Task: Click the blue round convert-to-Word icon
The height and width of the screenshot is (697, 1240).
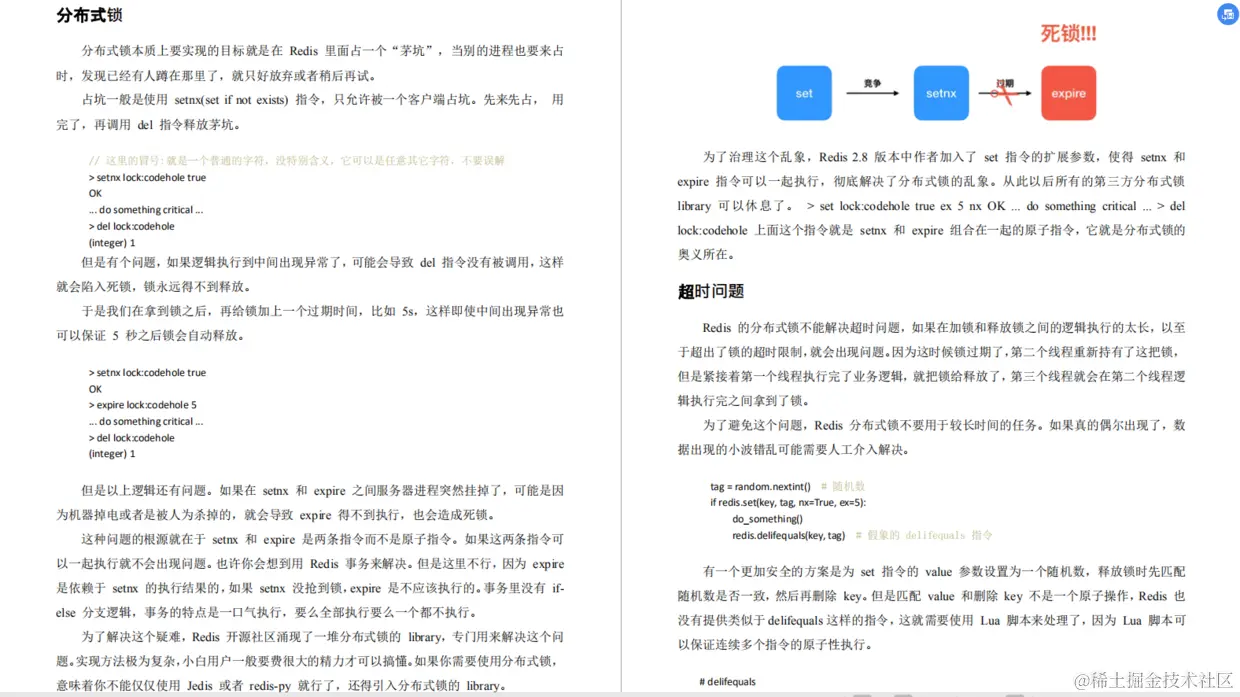Action: click(1227, 14)
